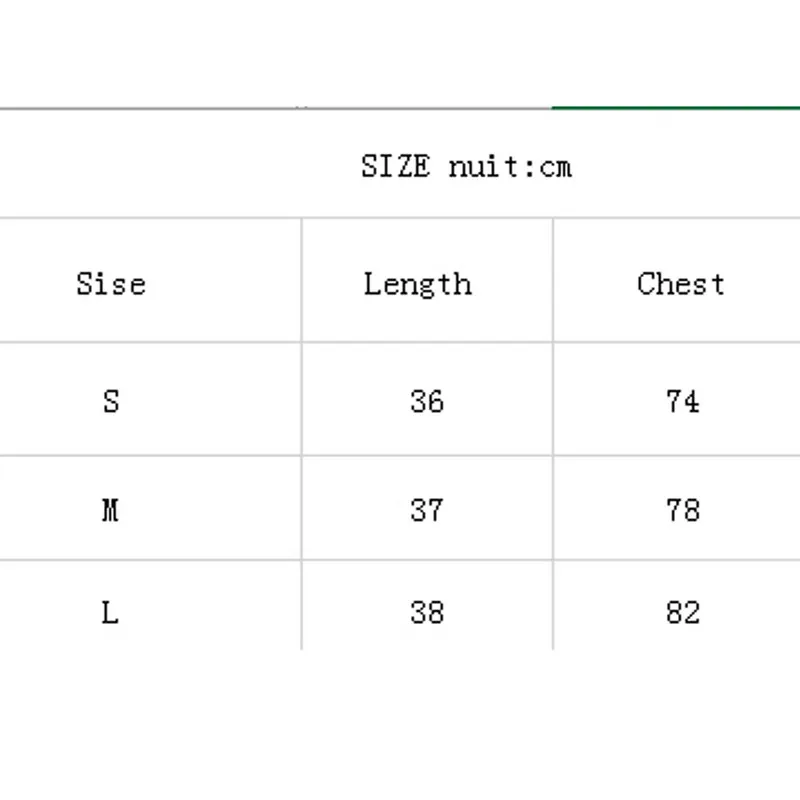Select the 'Chest' header cell
This screenshot has width=800, height=800.
click(x=677, y=280)
